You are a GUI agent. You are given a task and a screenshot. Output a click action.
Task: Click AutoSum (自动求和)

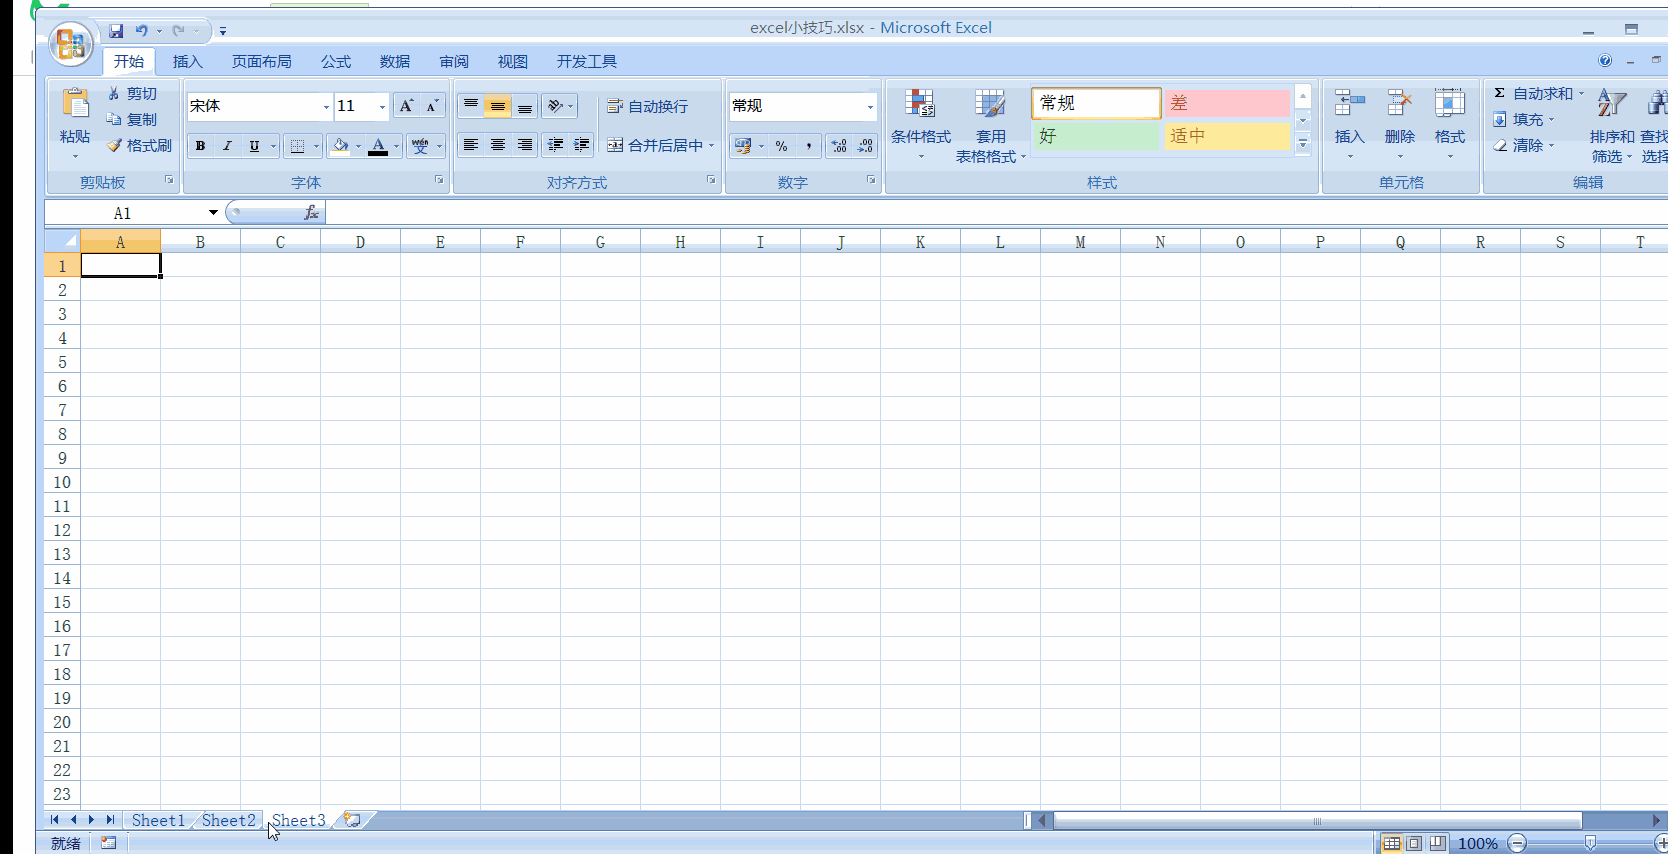1539,93
